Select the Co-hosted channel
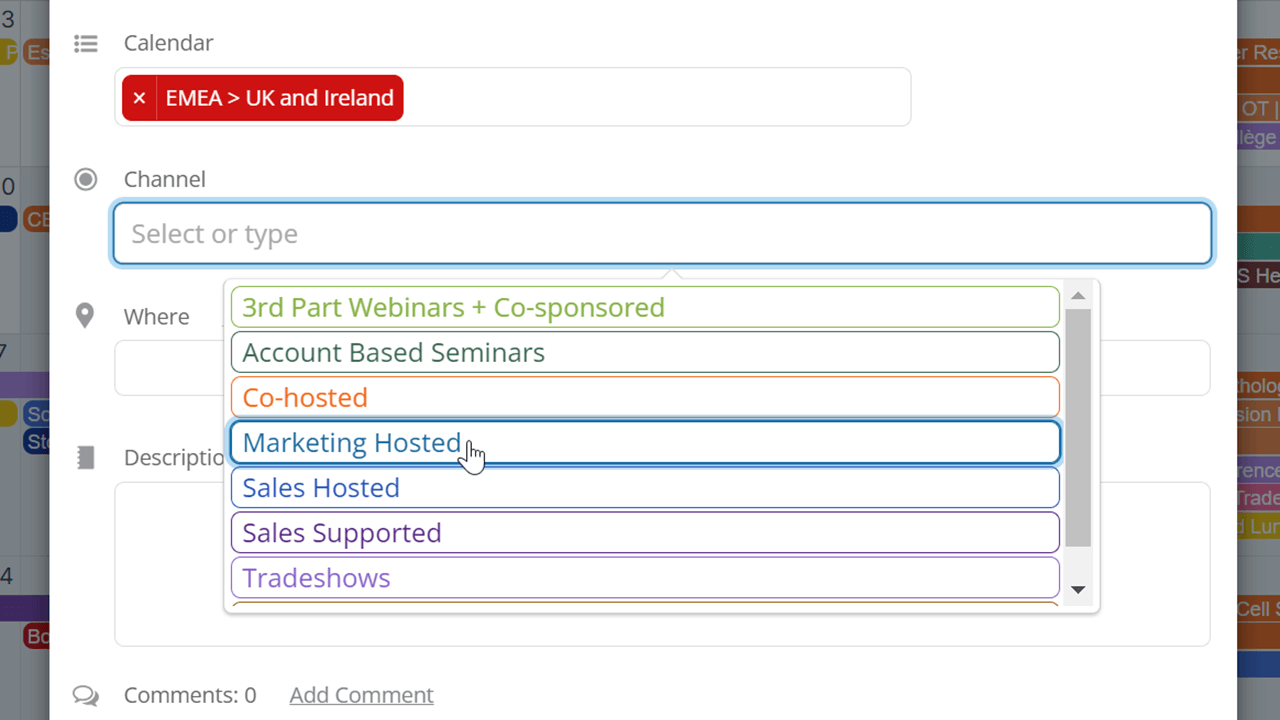This screenshot has width=1280, height=720. [645, 397]
